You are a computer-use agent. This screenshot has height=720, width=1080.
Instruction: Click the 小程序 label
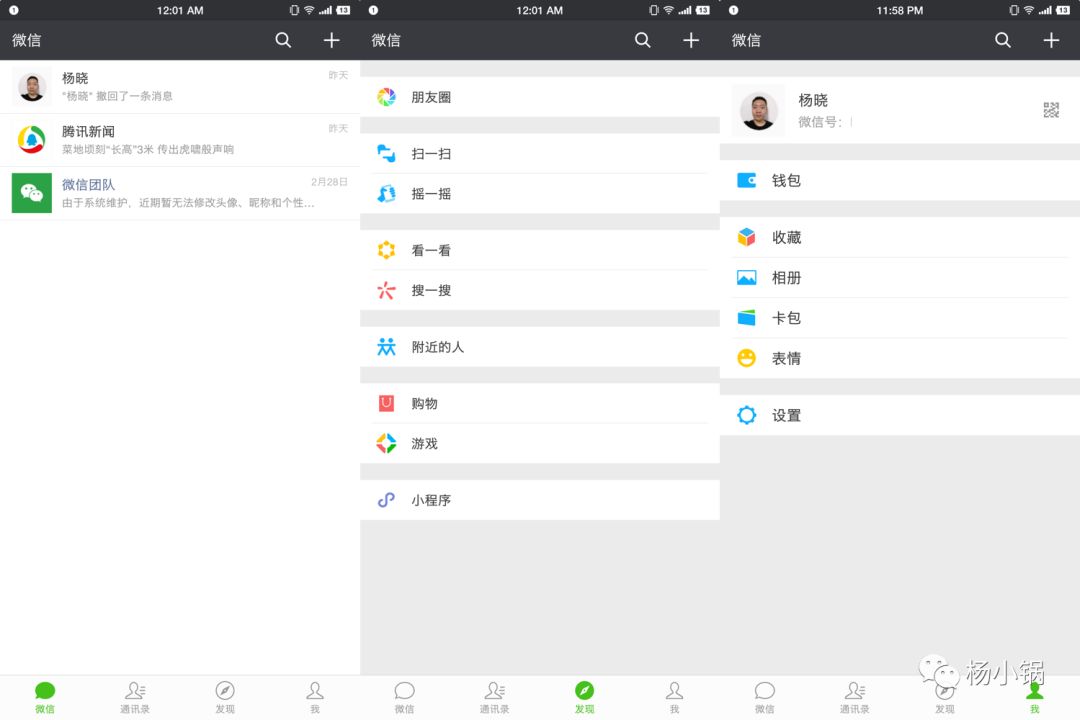(x=431, y=500)
